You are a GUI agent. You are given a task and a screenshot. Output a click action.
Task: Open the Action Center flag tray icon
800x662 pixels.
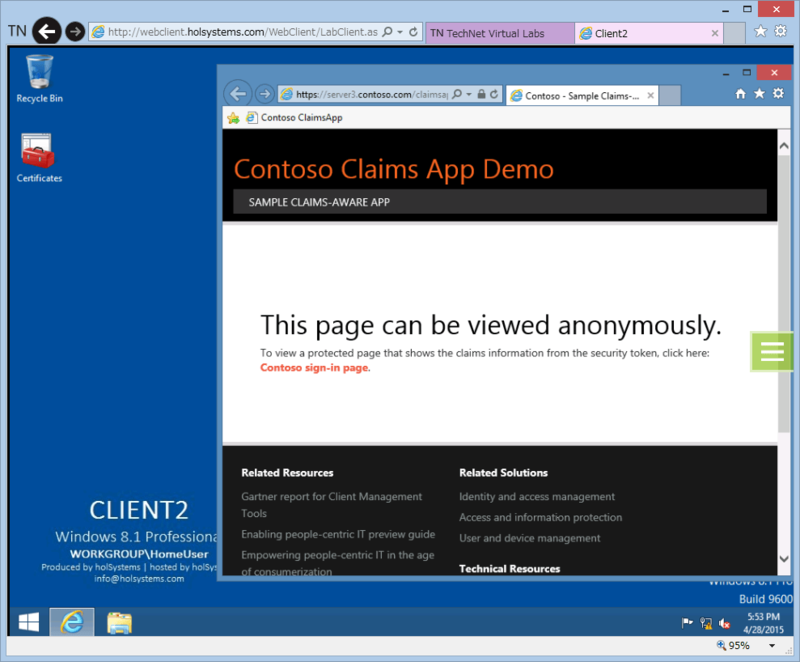click(687, 623)
